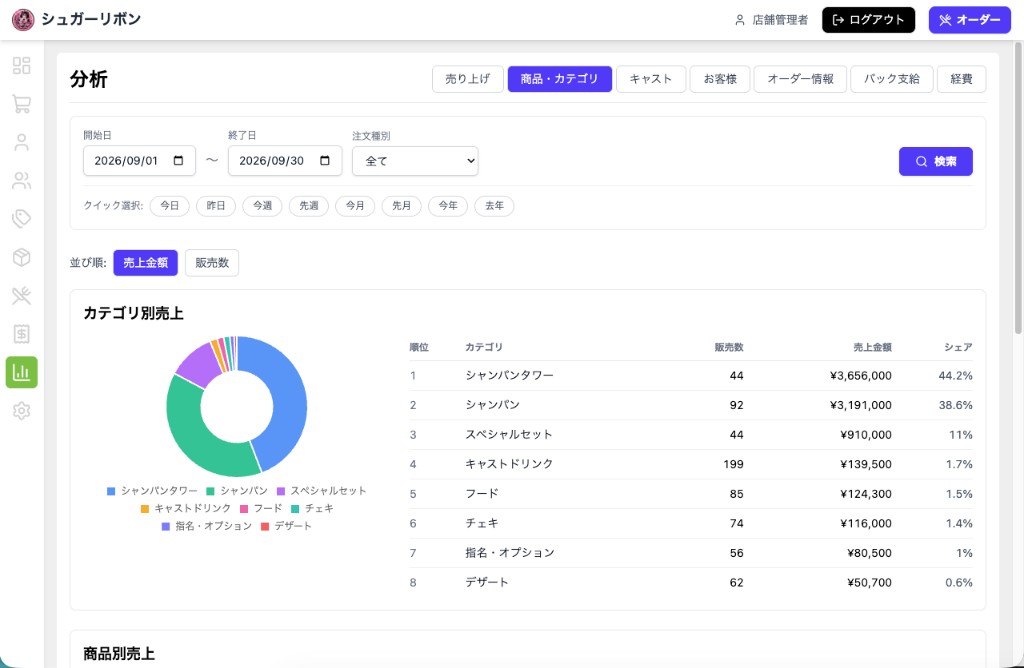Open the shopping cart sidebar icon
Viewport: 1024px width, 668px height.
coord(22,104)
